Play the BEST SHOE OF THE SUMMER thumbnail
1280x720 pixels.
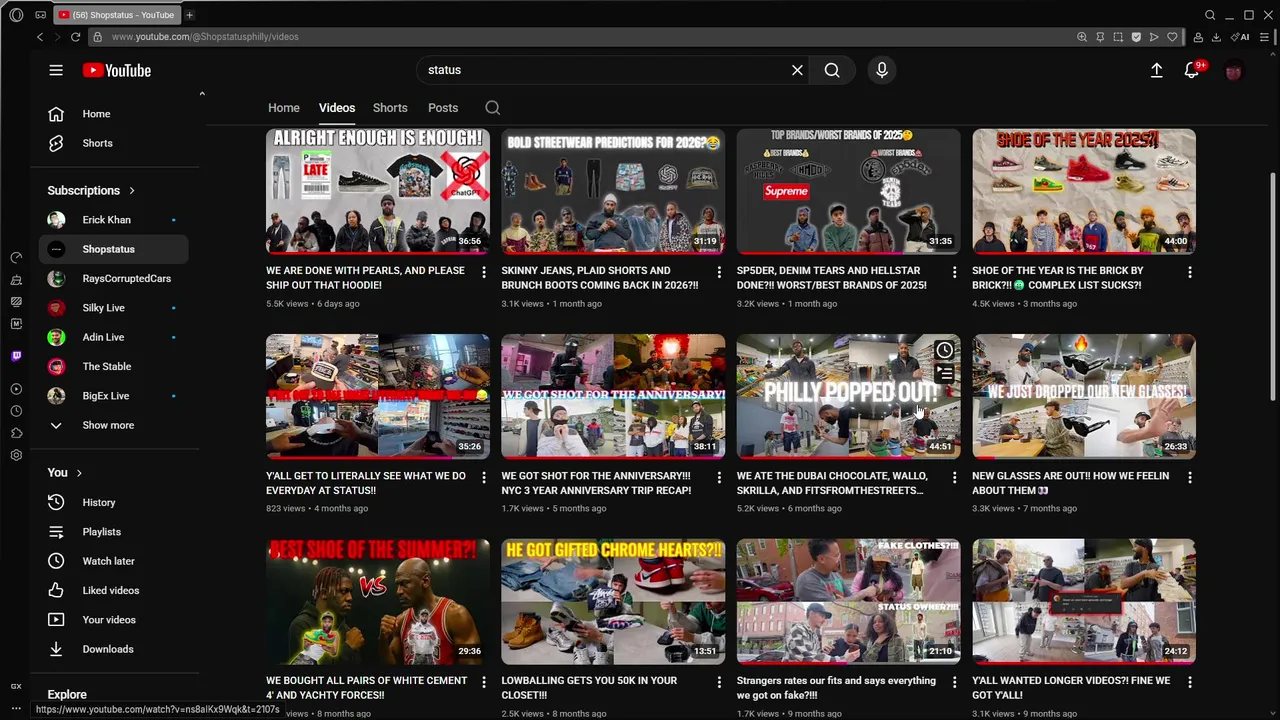tap(378, 602)
